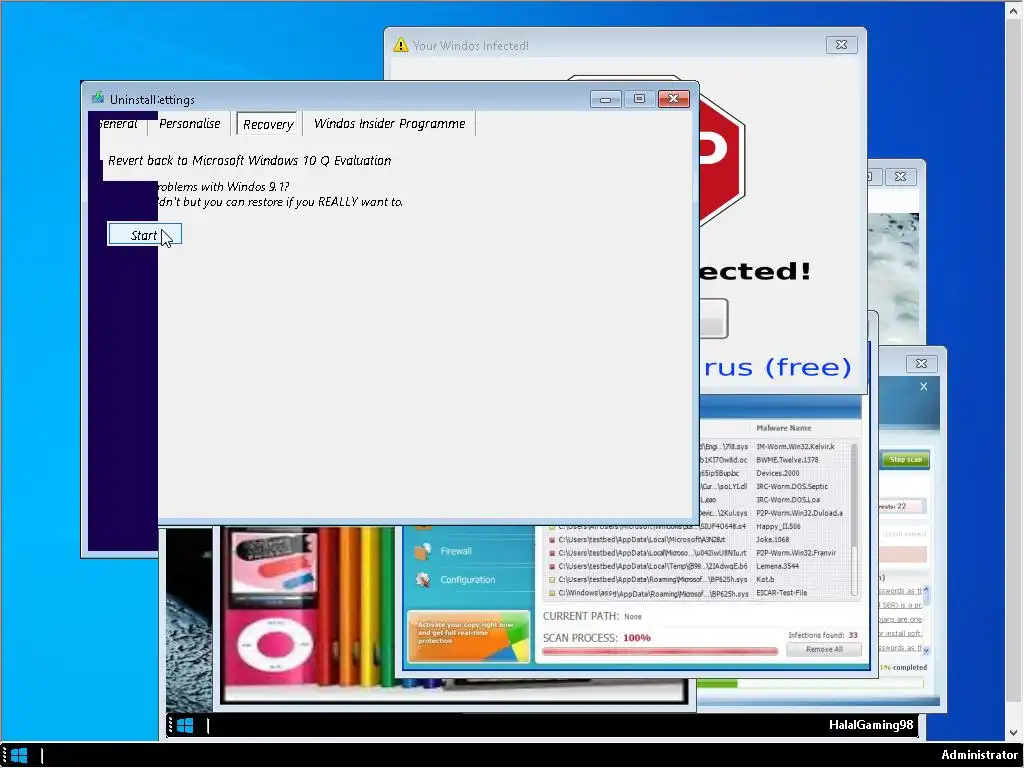Select the Devices.2000 malware entry
This screenshot has width=1024, height=768.
coord(777,473)
